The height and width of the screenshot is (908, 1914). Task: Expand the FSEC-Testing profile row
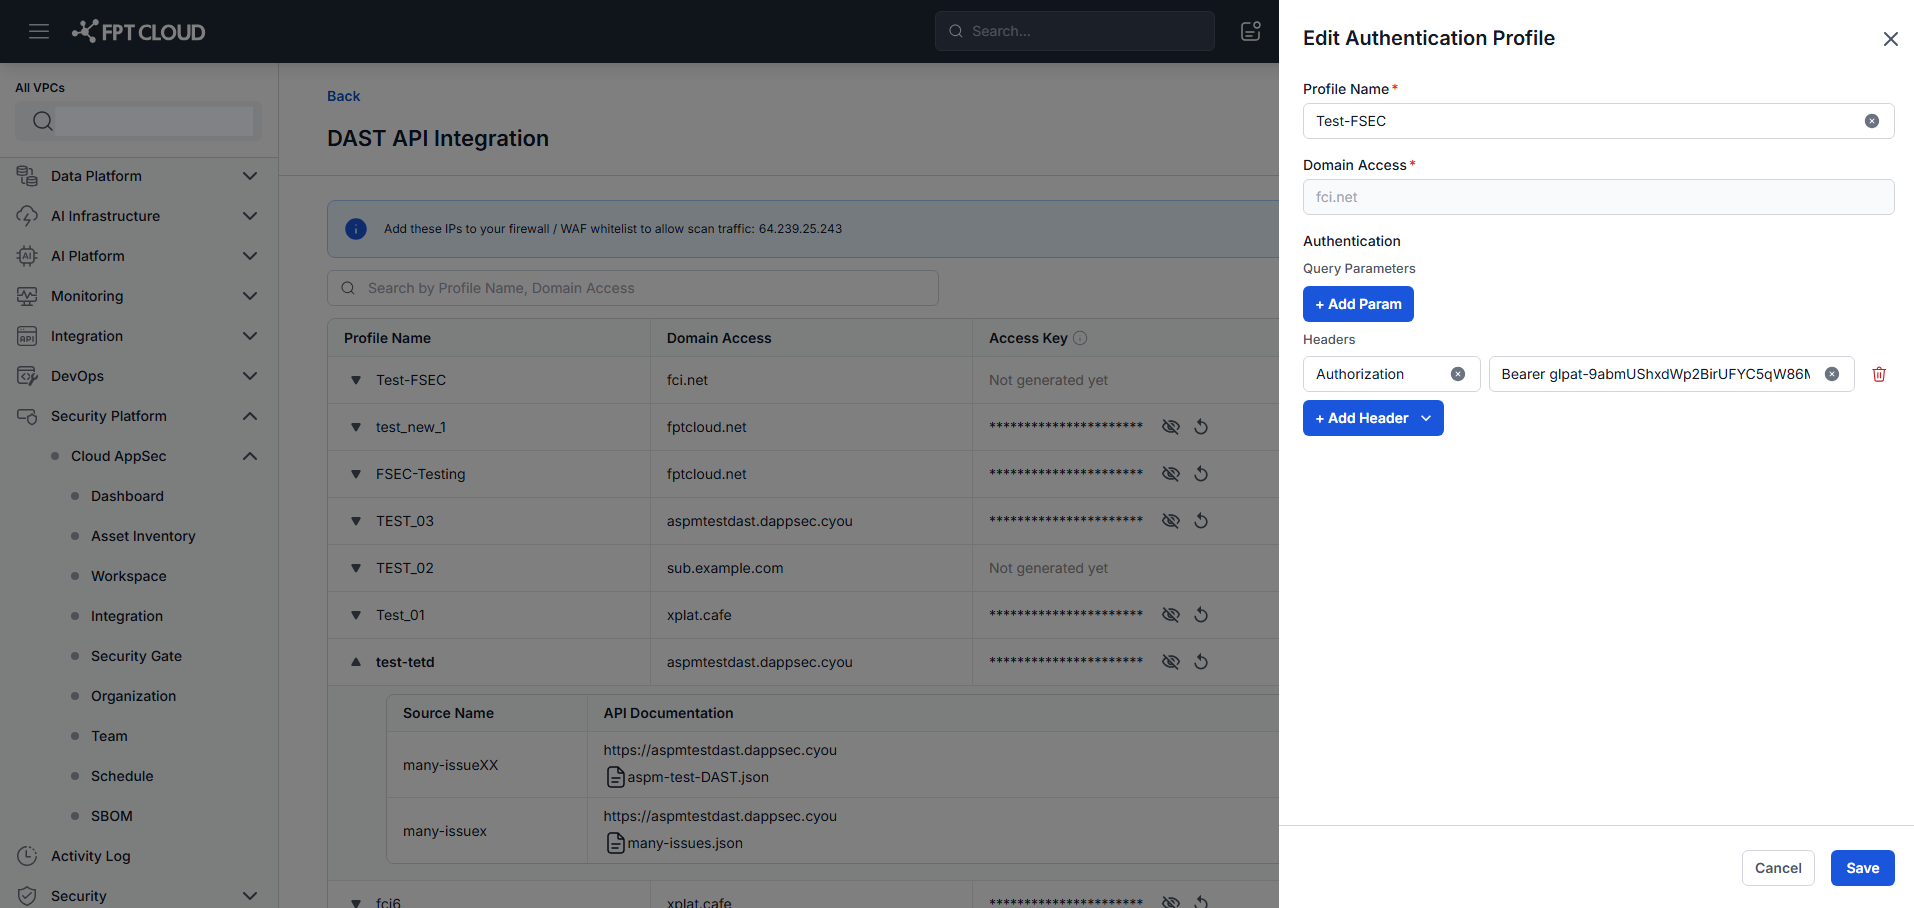[x=356, y=474]
